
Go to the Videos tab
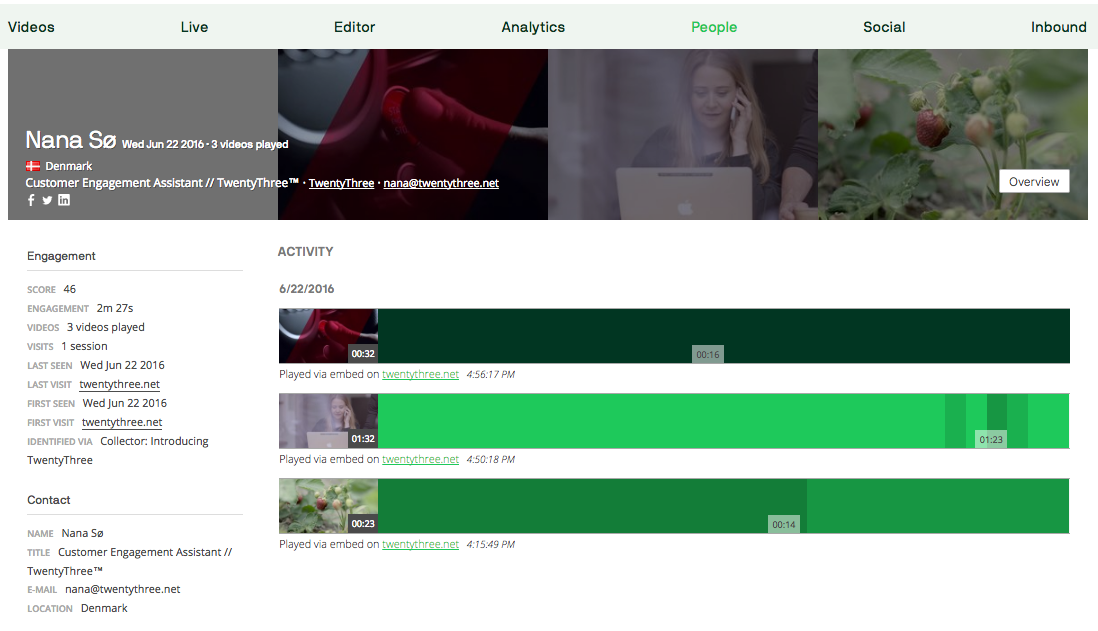31,27
